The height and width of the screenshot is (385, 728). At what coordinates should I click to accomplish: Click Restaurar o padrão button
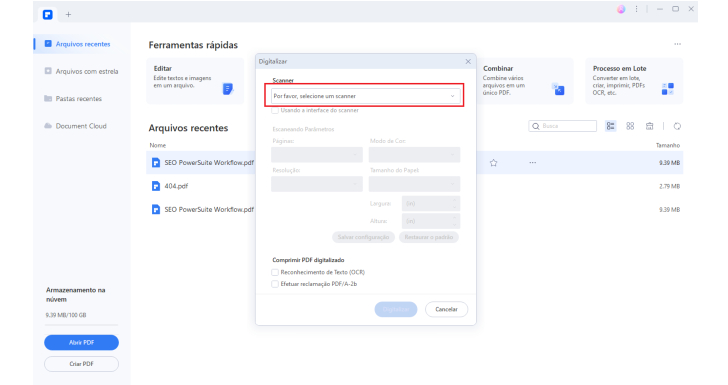pos(429,237)
